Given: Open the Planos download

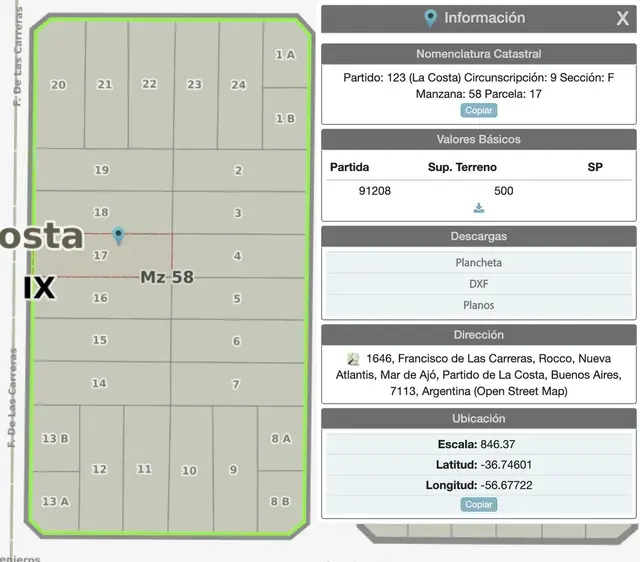Looking at the screenshot, I should [479, 305].
